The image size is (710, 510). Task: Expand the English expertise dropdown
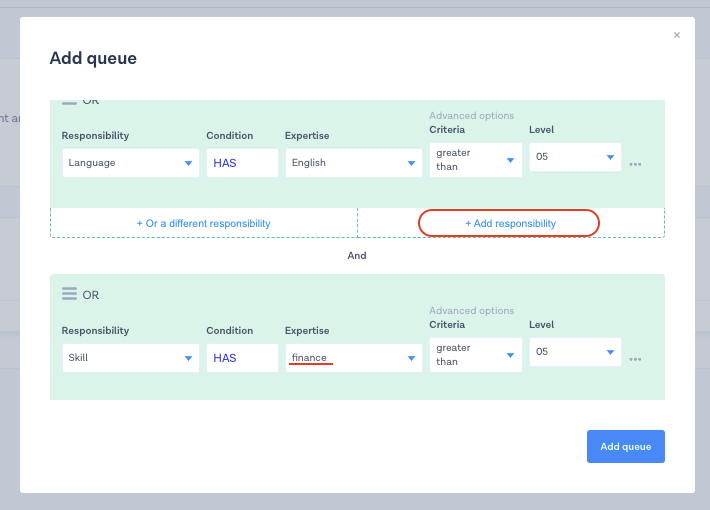(353, 163)
